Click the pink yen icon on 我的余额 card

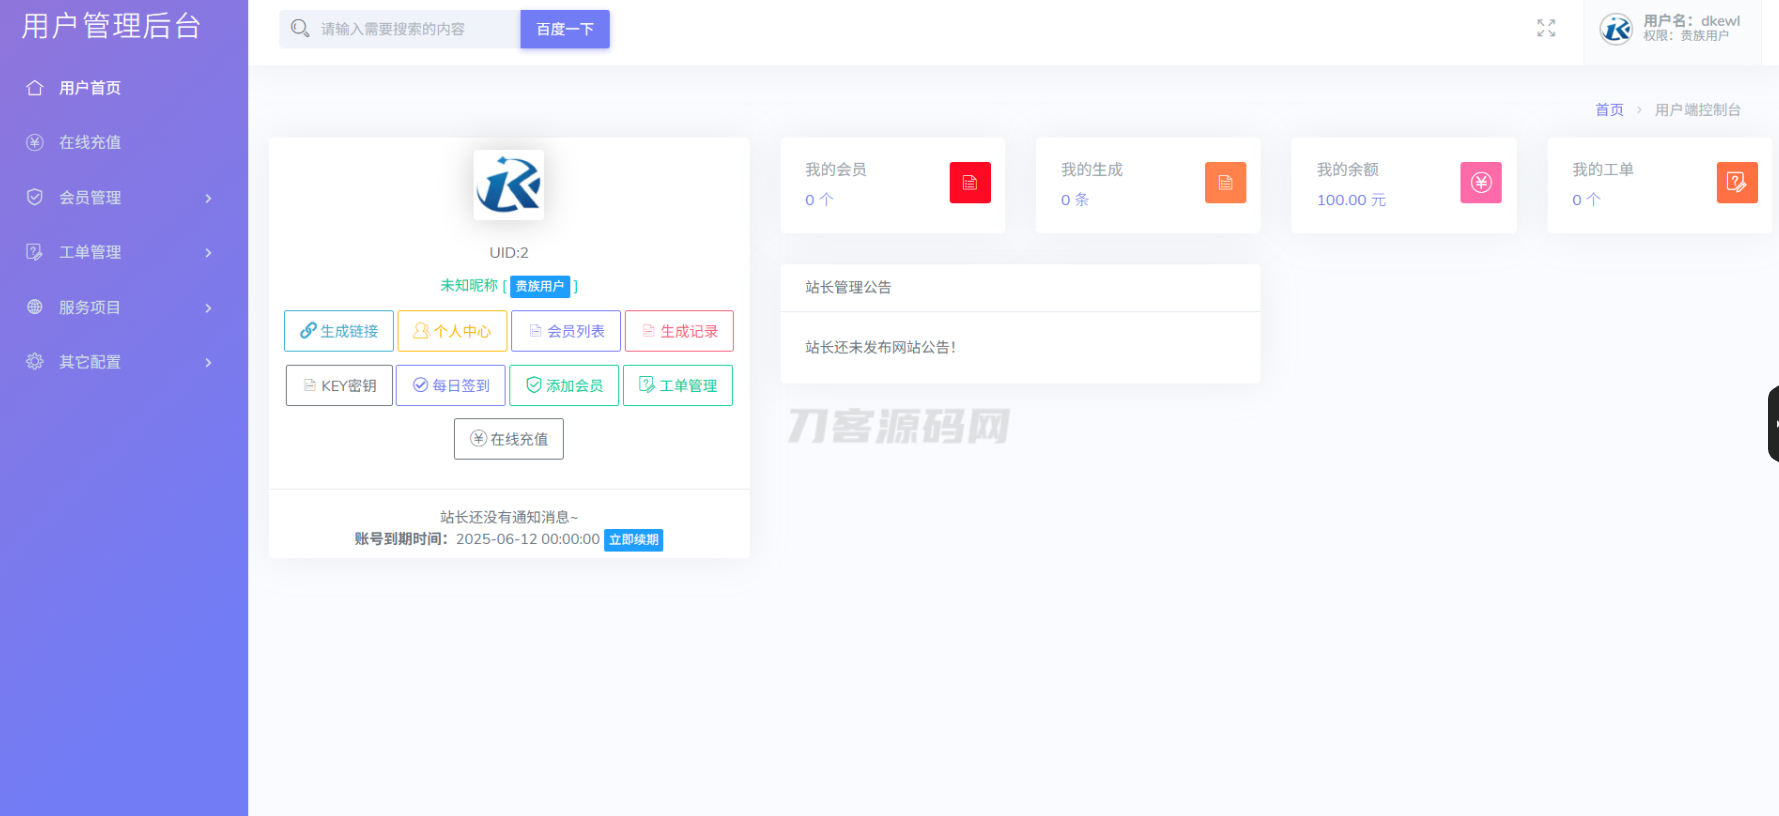[x=1481, y=183]
